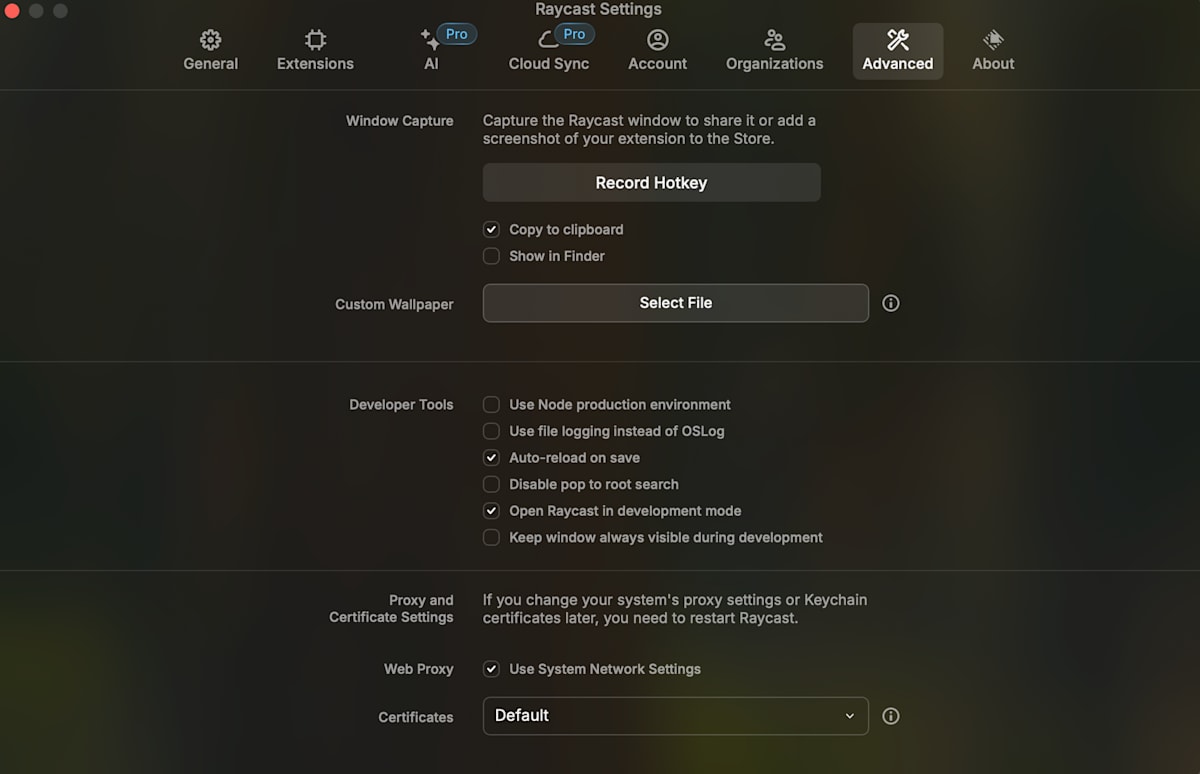Image resolution: width=1200 pixels, height=774 pixels.
Task: Enable Show in Finder
Action: (x=491, y=256)
